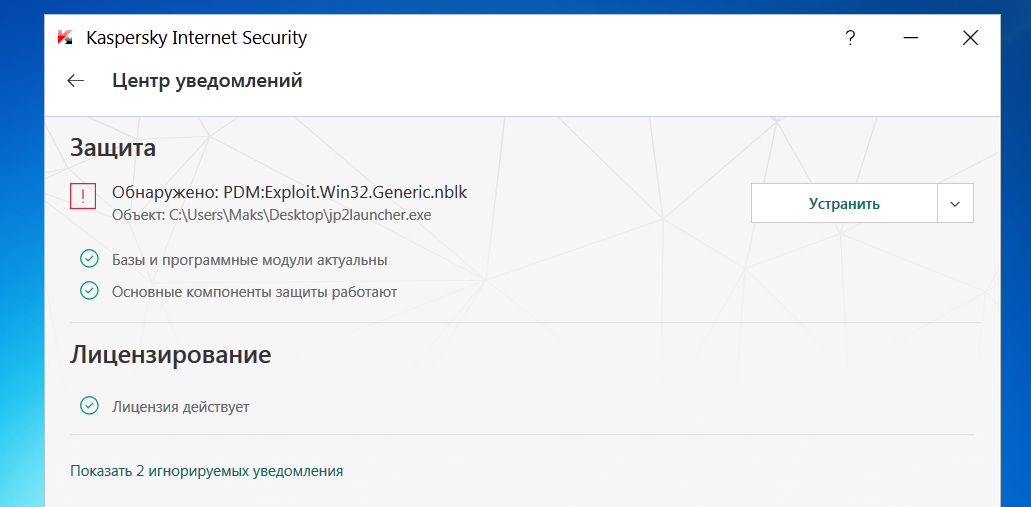Image resolution: width=1031 pixels, height=507 pixels.
Task: Select the detected PDM:Exploit.Win32.Generic.nblk entry
Action: [289, 191]
